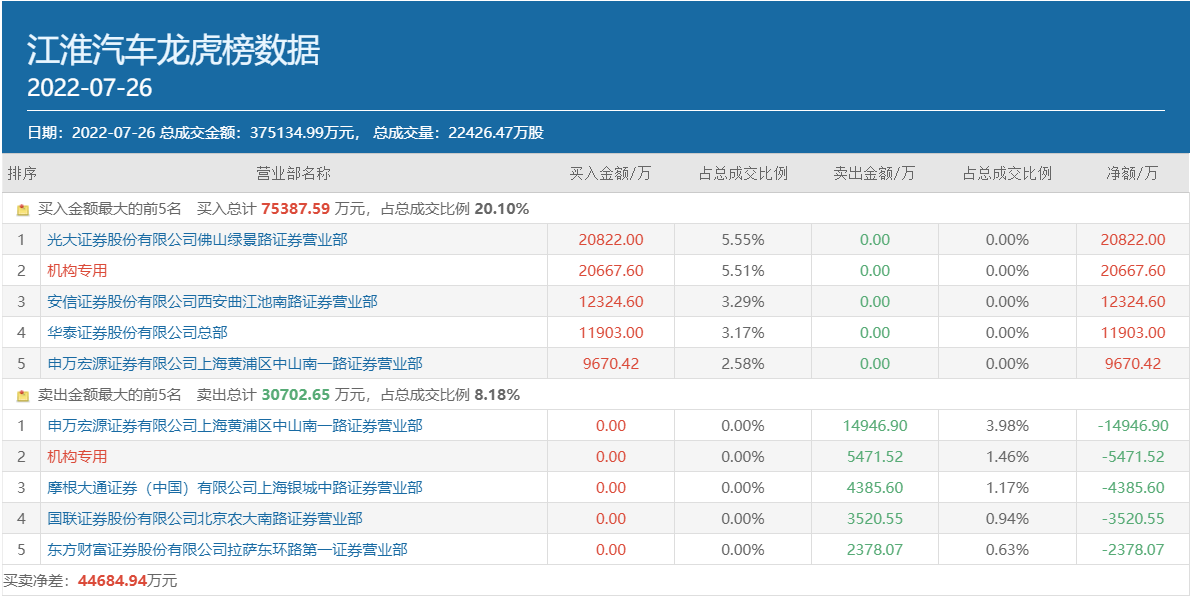Click the 买入总计 75387.59 value
This screenshot has height=598, width=1192.
tap(295, 209)
